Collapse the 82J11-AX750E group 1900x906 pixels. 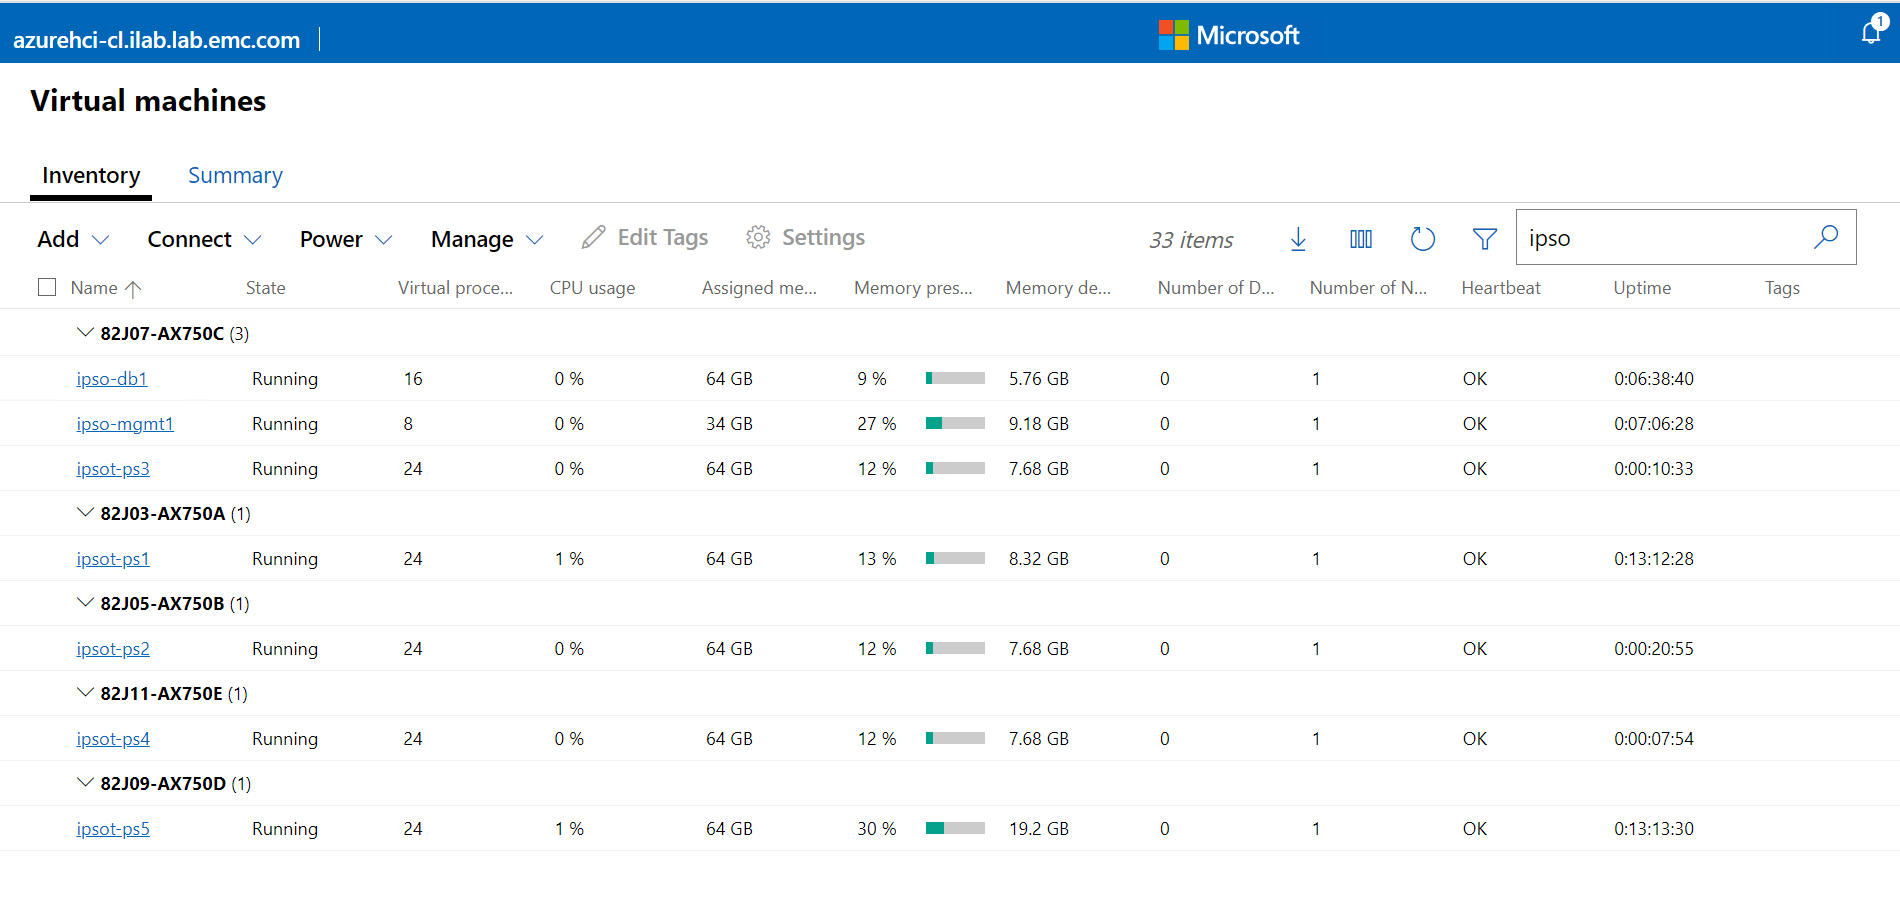pos(85,692)
